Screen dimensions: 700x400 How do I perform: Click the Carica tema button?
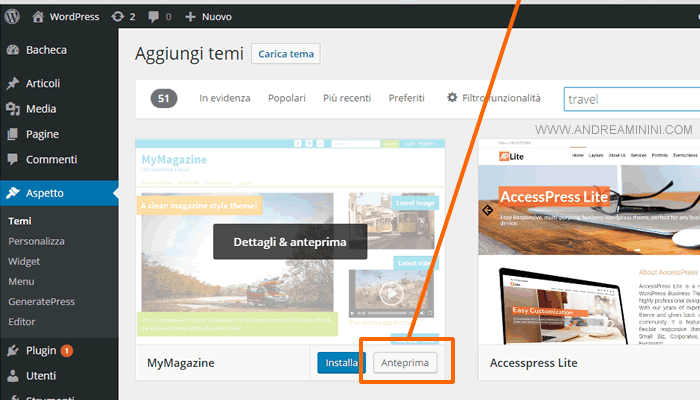click(286, 54)
